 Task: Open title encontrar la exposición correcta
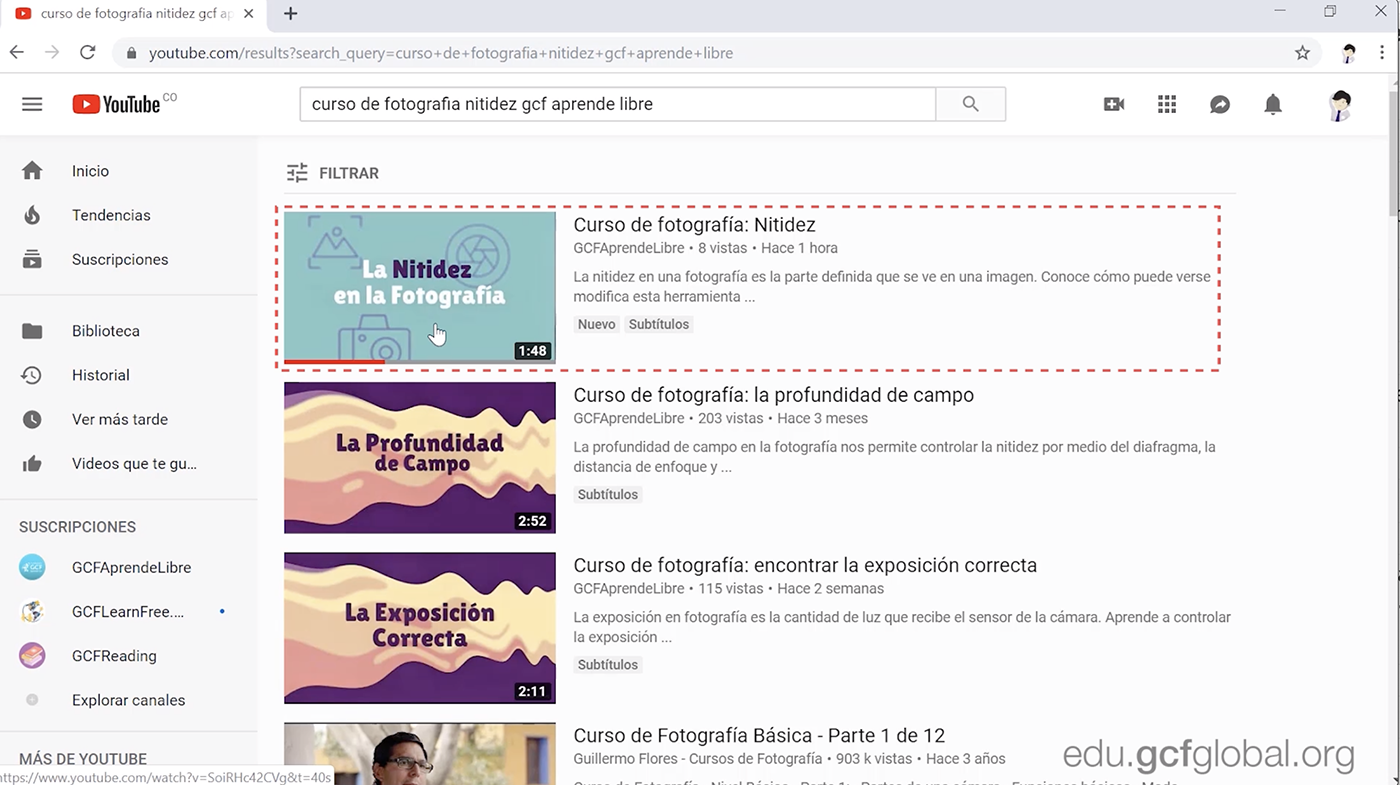[x=805, y=565]
